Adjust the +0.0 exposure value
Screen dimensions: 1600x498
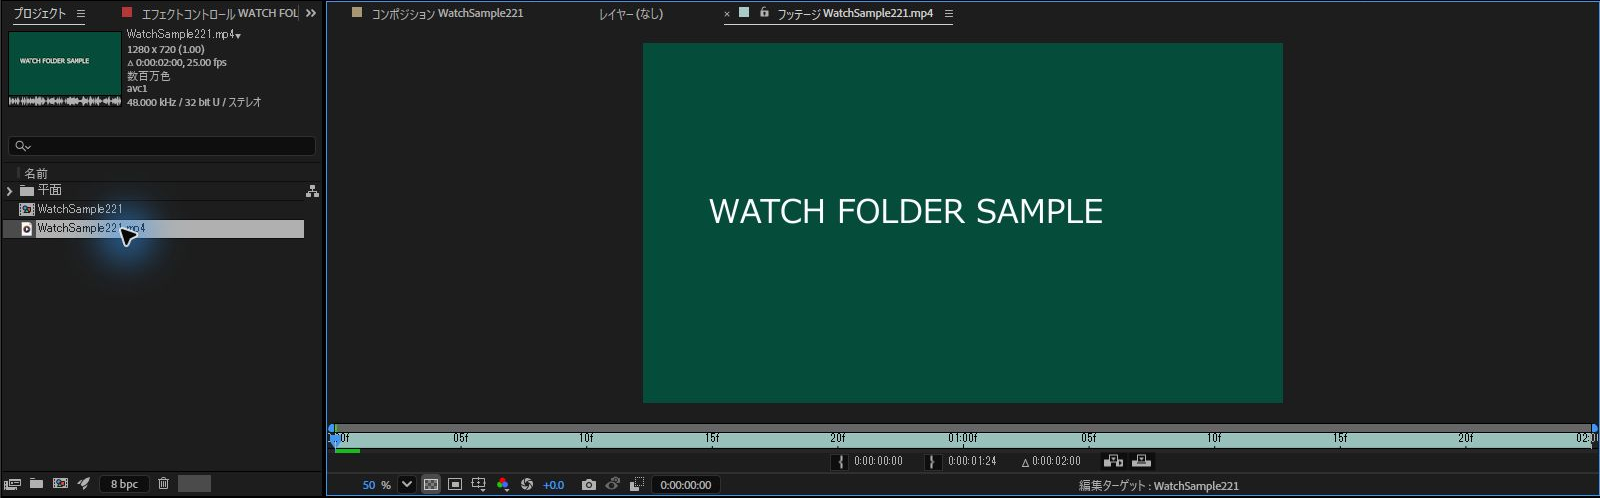(553, 485)
